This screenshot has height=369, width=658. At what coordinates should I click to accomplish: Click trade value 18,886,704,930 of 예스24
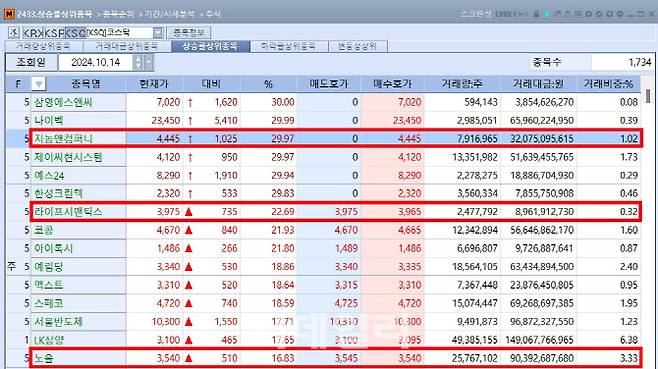coord(542,175)
